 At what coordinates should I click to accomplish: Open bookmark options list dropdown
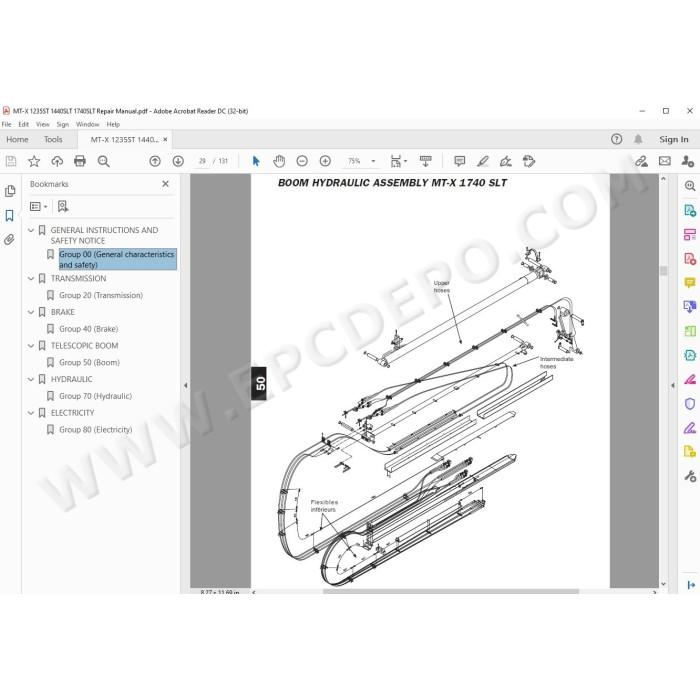(38, 206)
